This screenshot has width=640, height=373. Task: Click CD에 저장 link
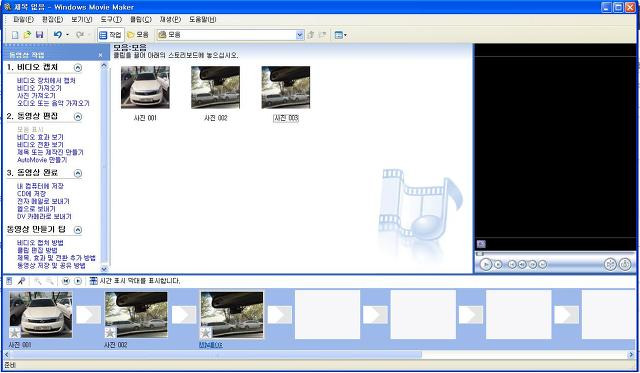point(31,194)
